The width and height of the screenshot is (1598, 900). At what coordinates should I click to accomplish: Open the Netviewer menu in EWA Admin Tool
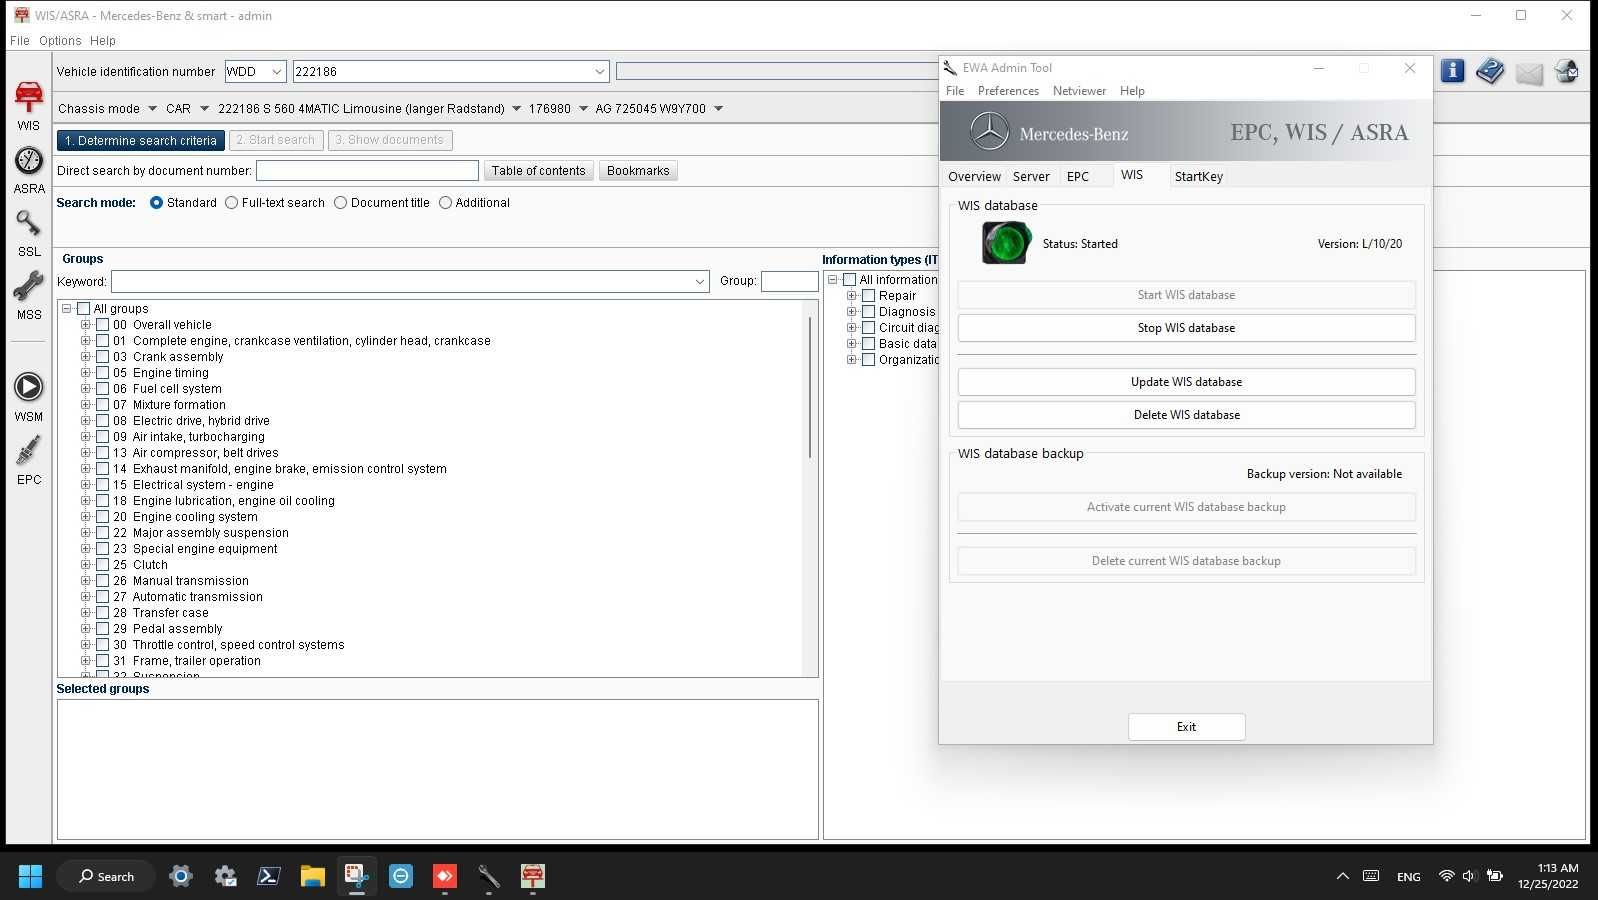[x=1079, y=91]
